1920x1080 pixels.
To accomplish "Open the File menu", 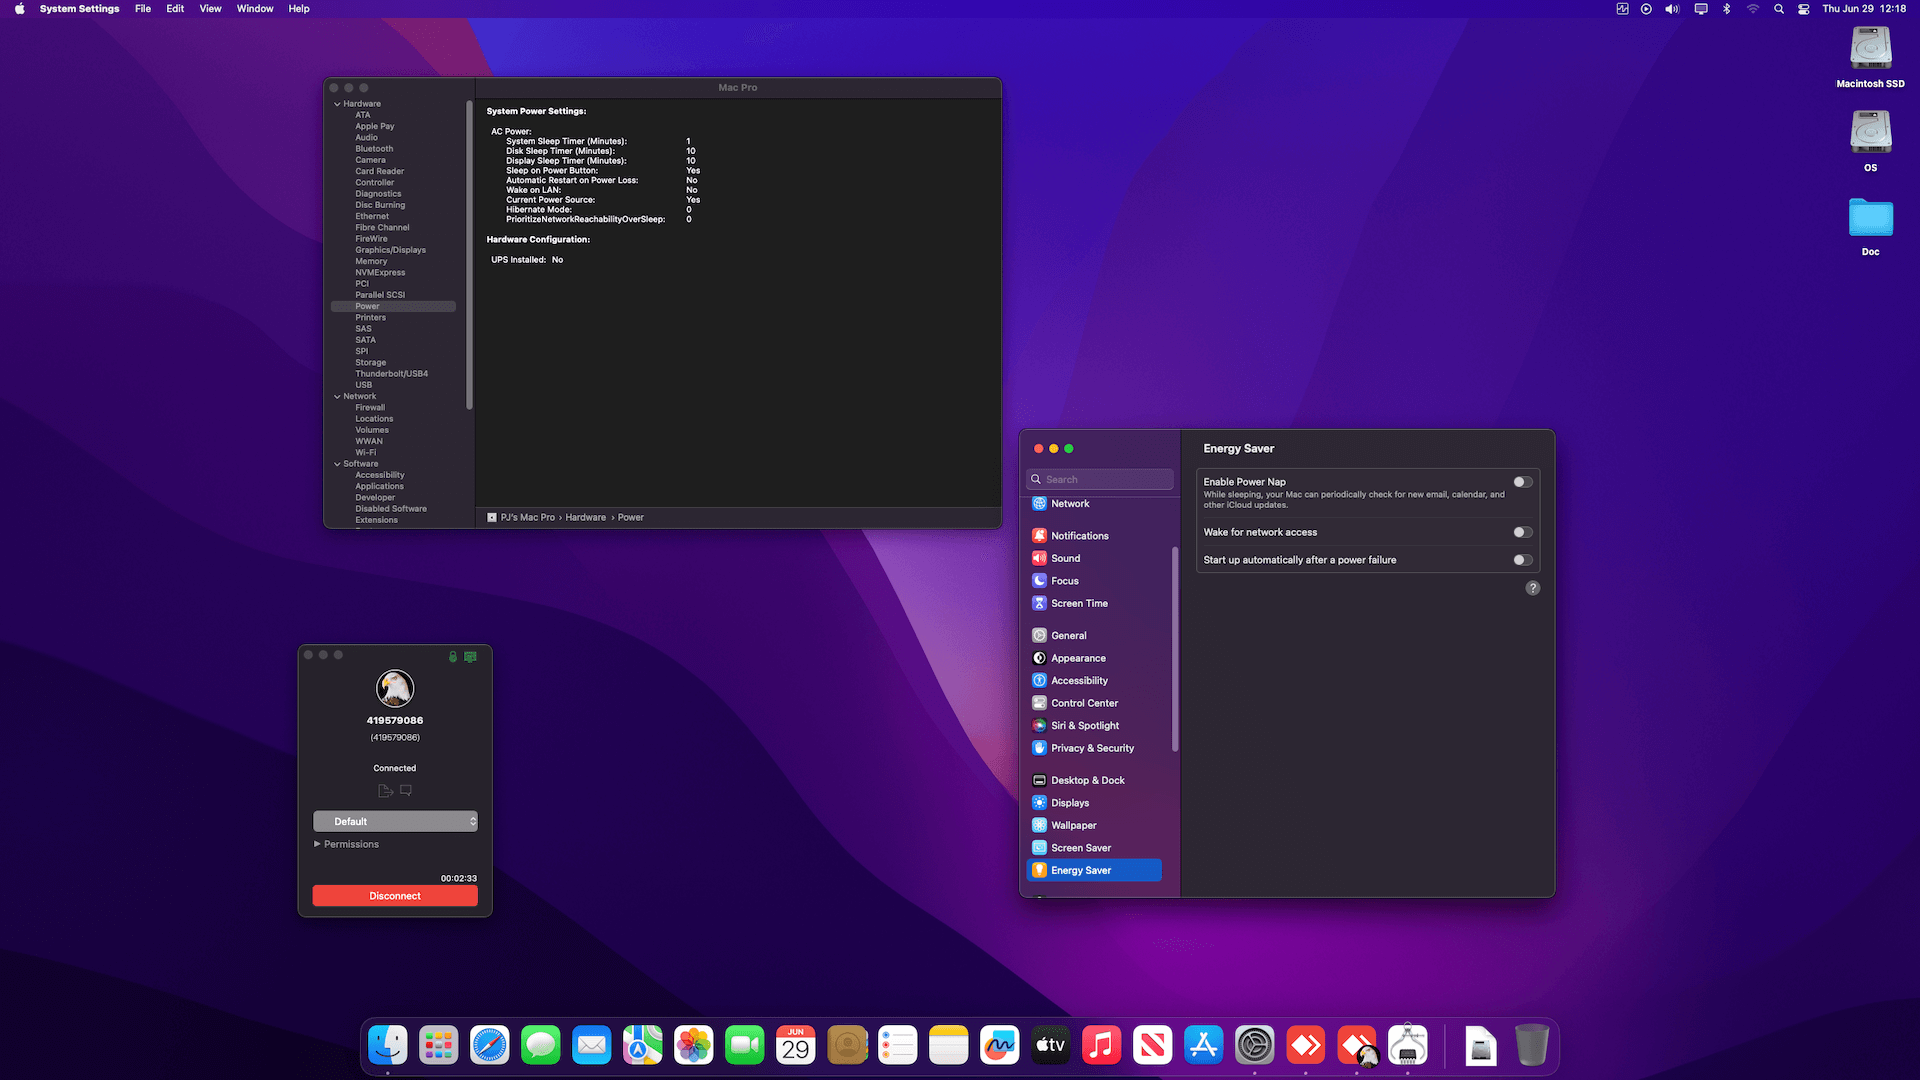I will point(143,9).
